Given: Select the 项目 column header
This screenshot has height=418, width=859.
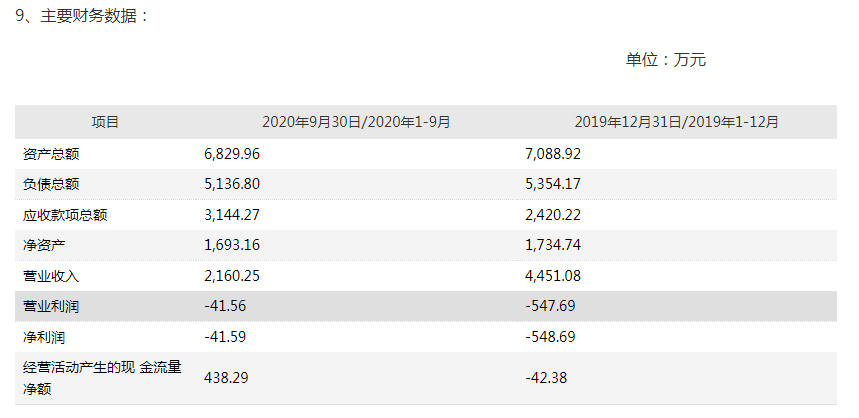Looking at the screenshot, I should point(105,122).
